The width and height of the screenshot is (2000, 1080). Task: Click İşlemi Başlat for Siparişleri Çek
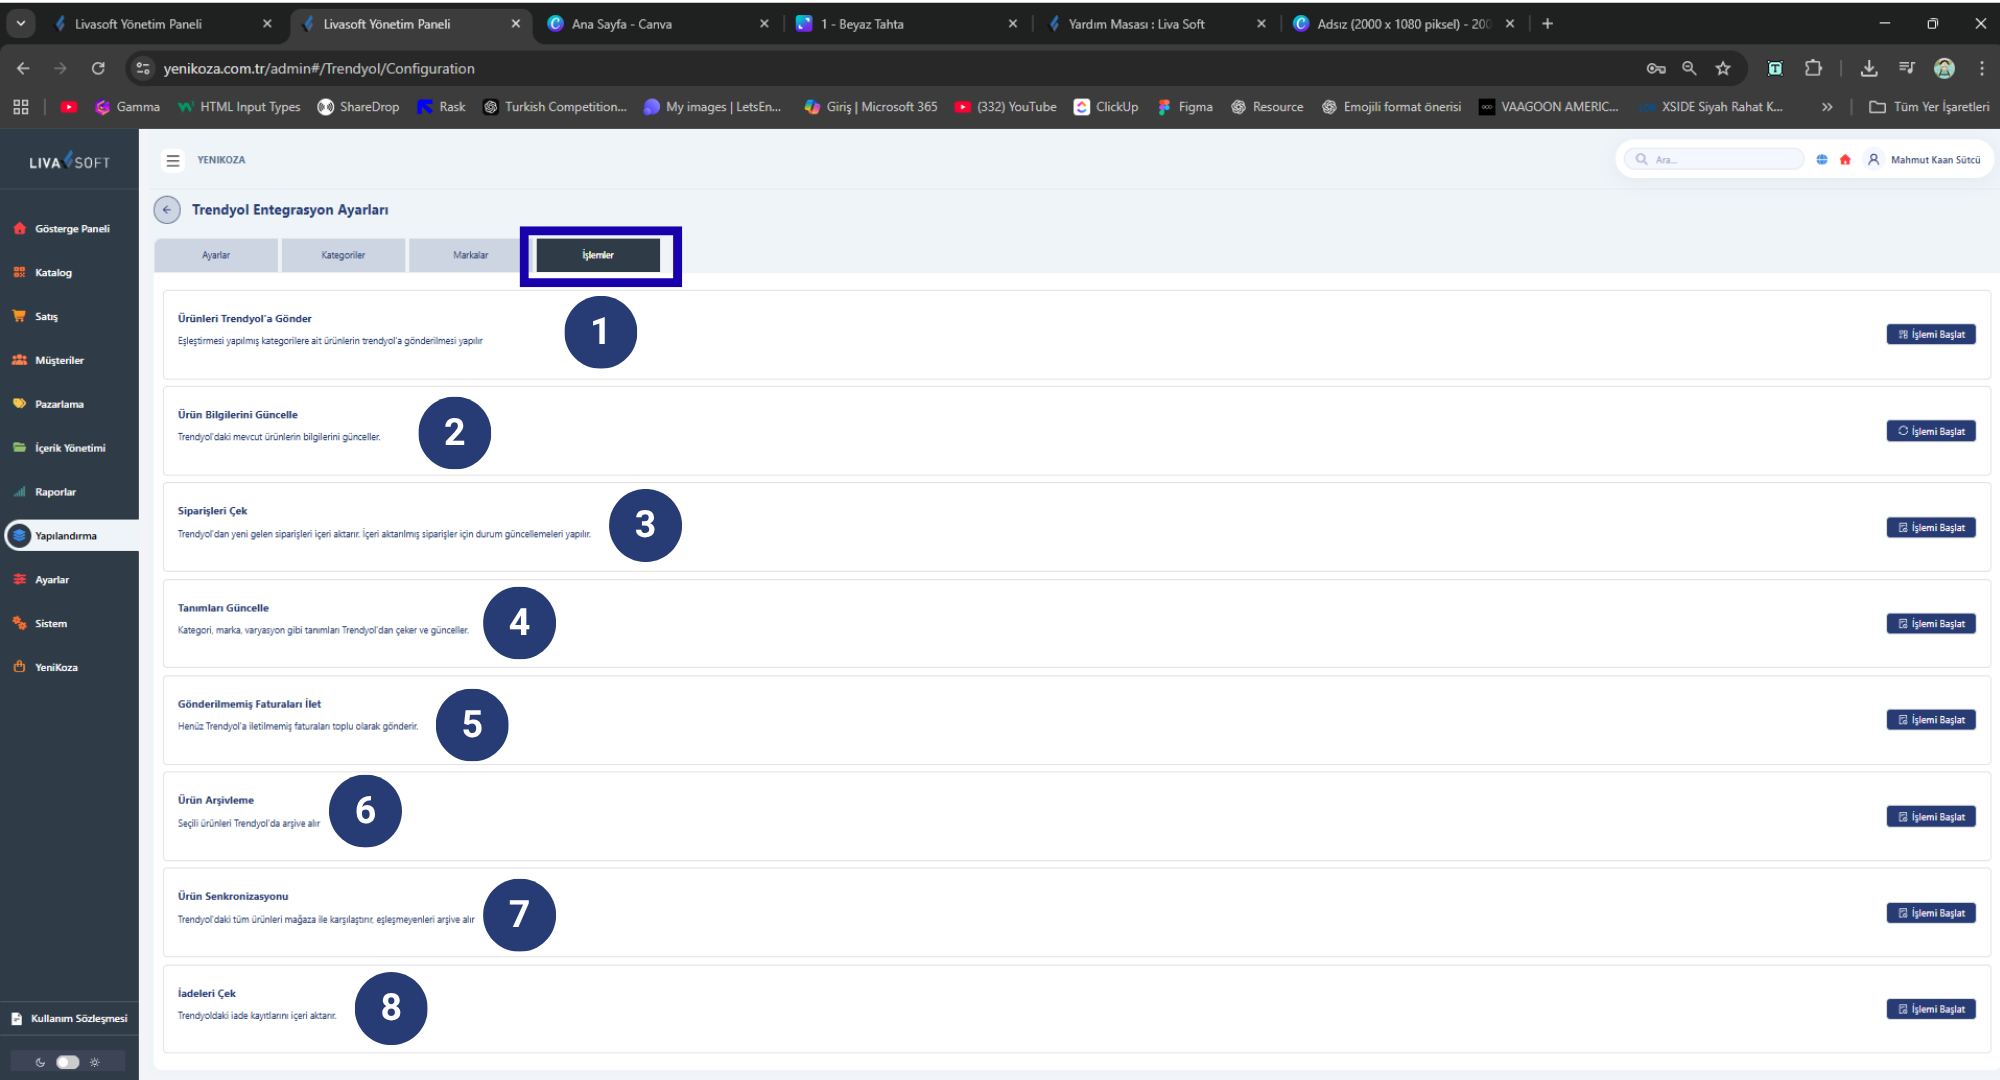point(1930,528)
